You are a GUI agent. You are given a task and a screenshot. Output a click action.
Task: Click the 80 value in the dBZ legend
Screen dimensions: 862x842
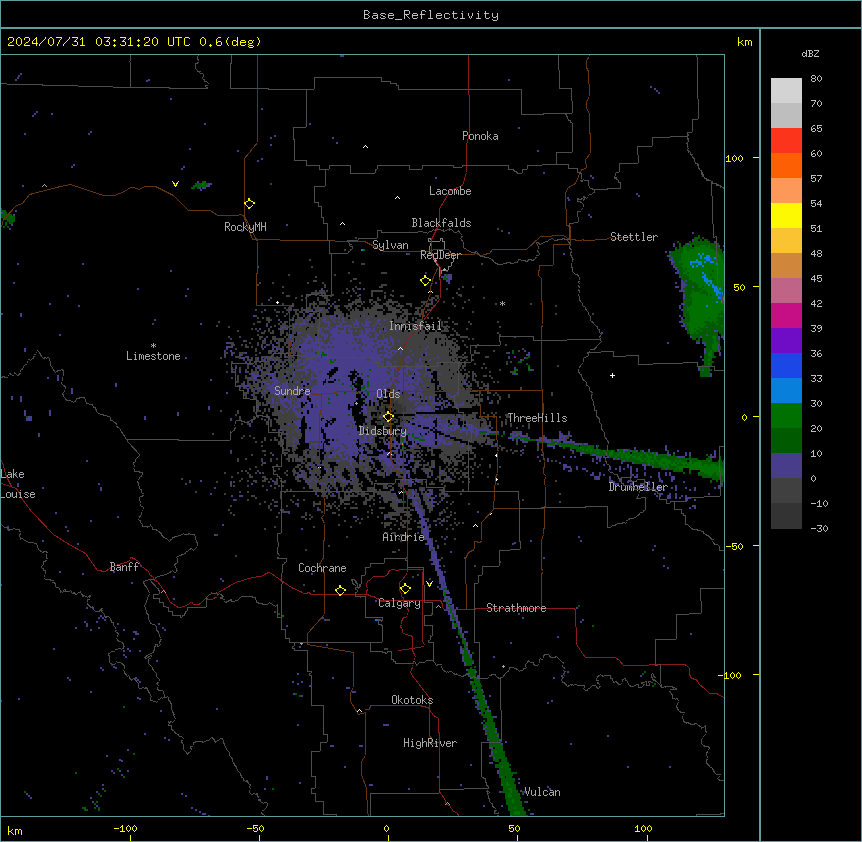coord(816,79)
